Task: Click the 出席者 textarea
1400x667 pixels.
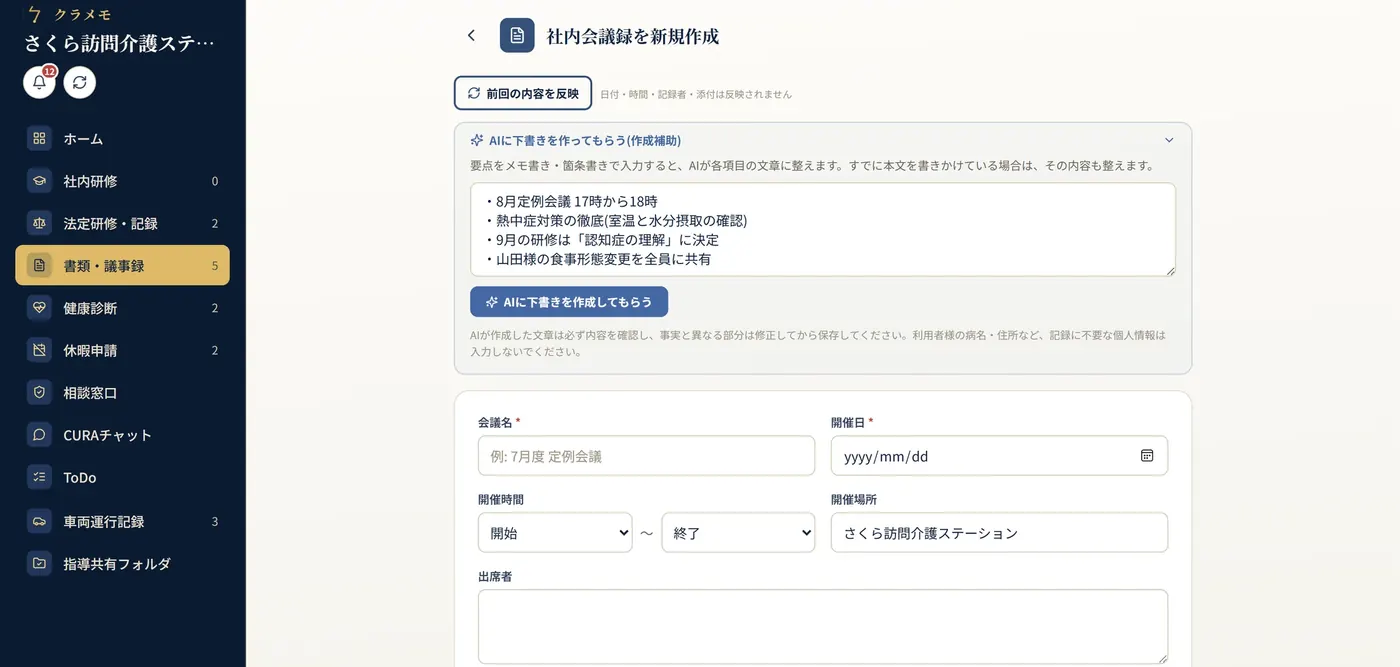Action: click(x=823, y=626)
